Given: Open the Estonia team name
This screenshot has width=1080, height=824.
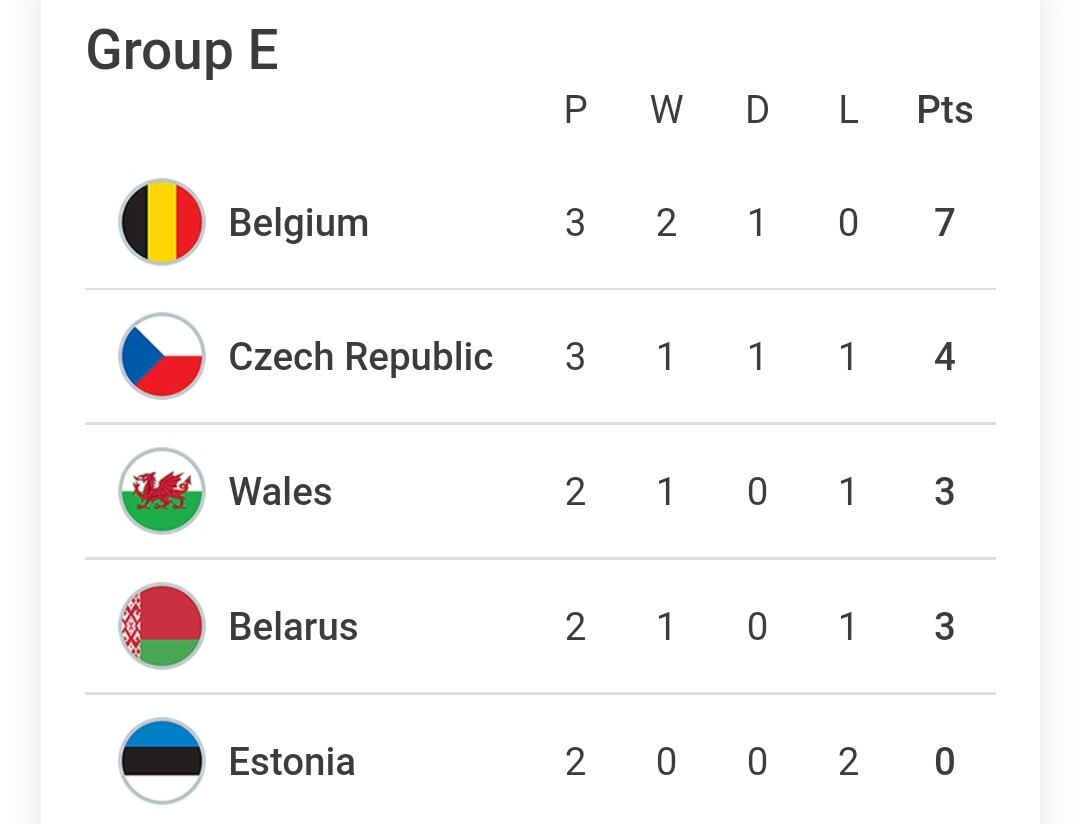Looking at the screenshot, I should click(x=292, y=761).
